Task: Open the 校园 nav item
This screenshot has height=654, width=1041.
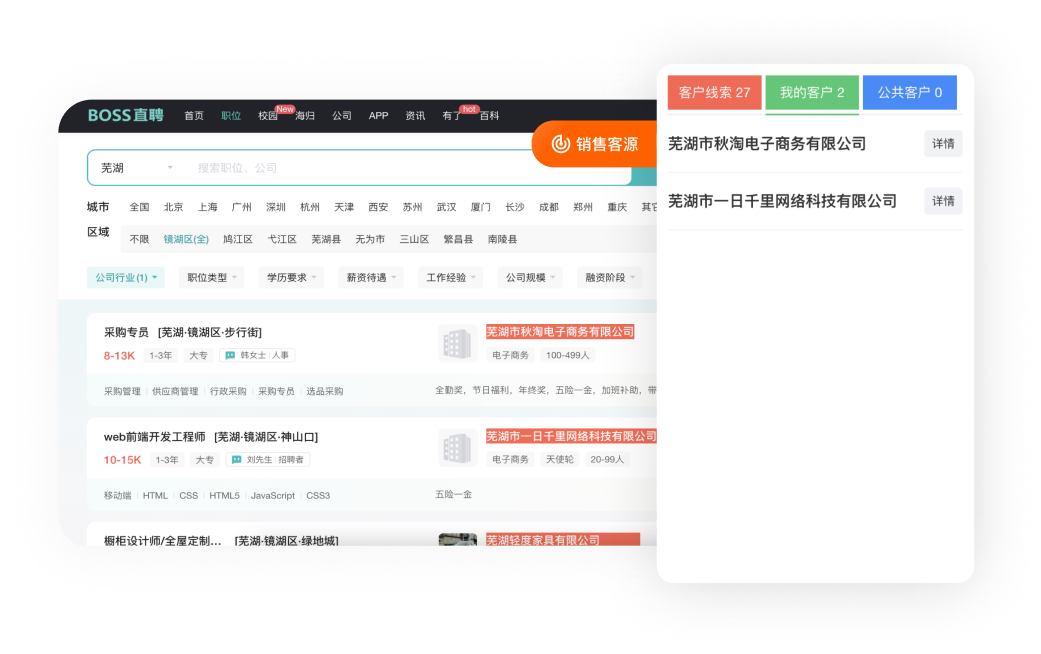Action: [x=268, y=116]
